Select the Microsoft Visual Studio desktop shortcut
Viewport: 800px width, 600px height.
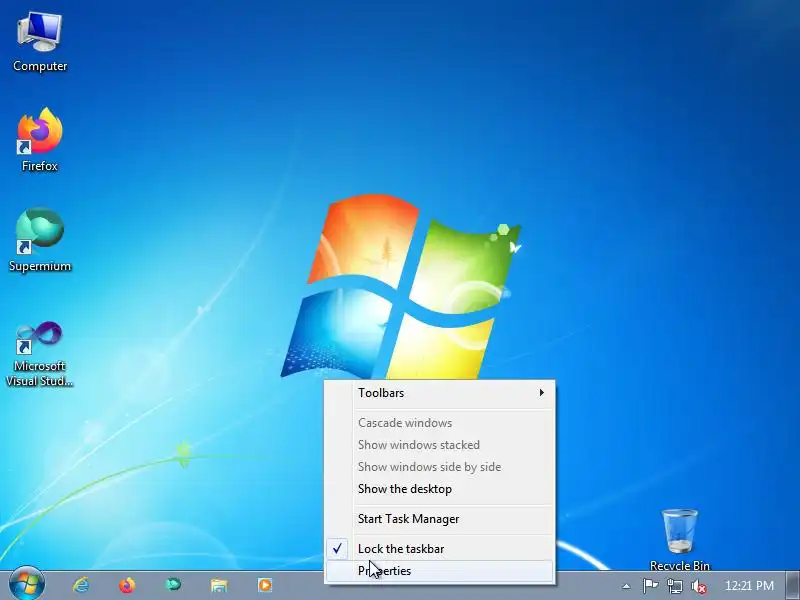(x=40, y=354)
